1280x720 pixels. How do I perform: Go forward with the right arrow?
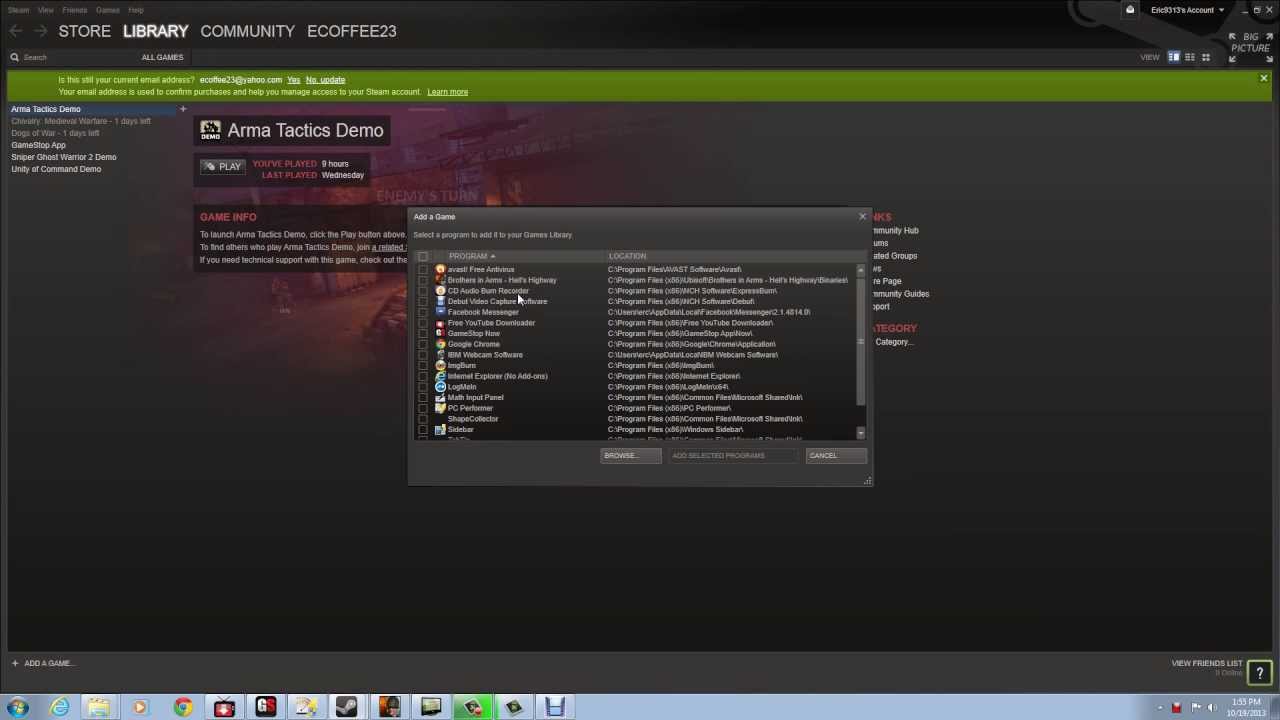pyautogui.click(x=41, y=31)
